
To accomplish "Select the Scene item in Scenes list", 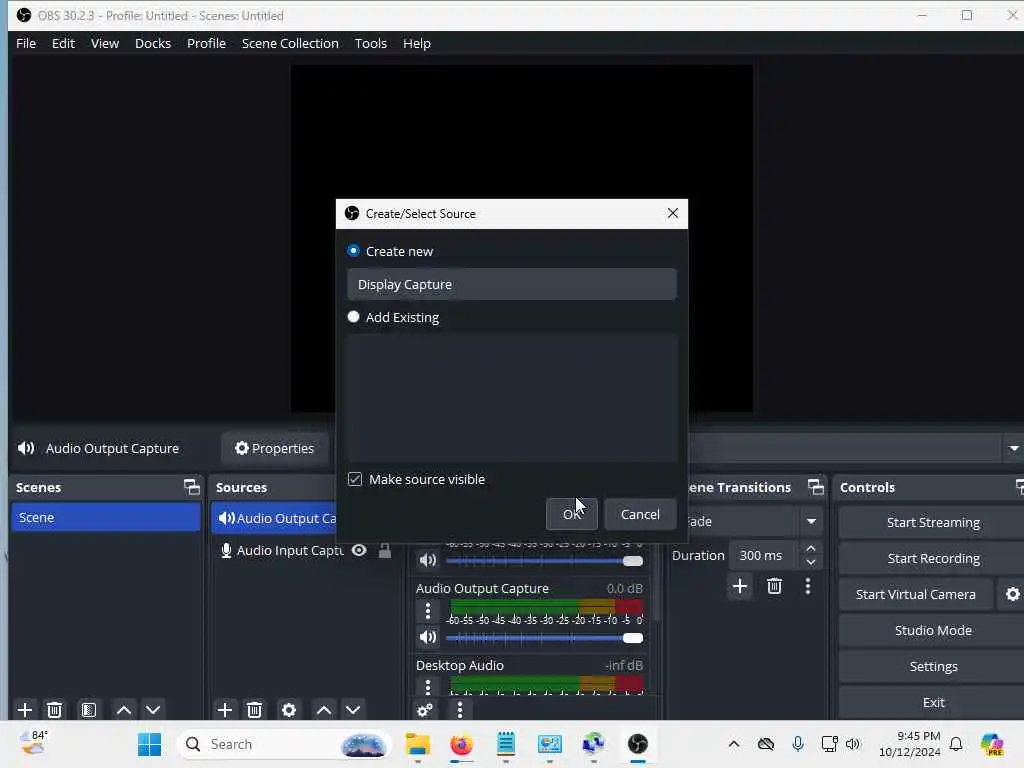I will pyautogui.click(x=106, y=517).
